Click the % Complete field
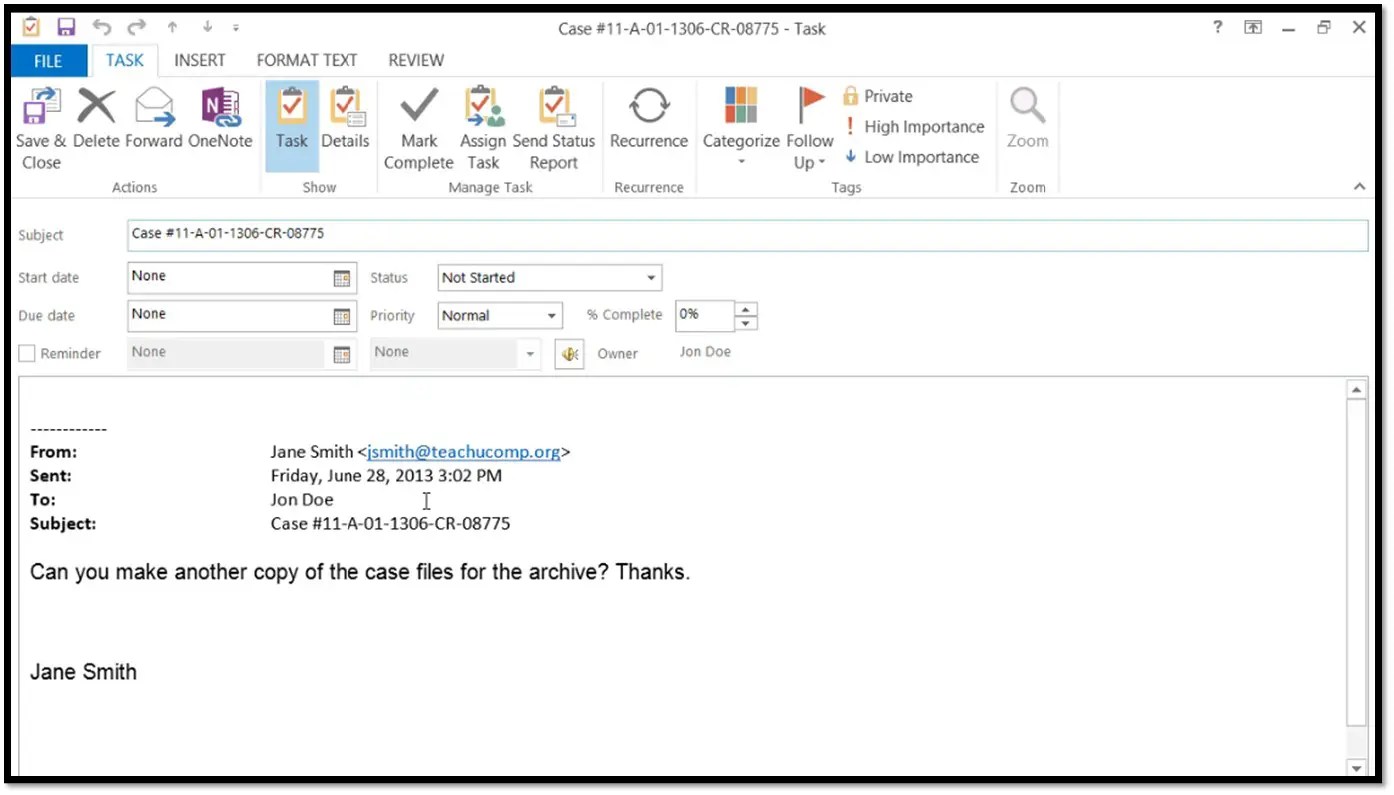Image resolution: width=1394 pixels, height=795 pixels. 705,315
